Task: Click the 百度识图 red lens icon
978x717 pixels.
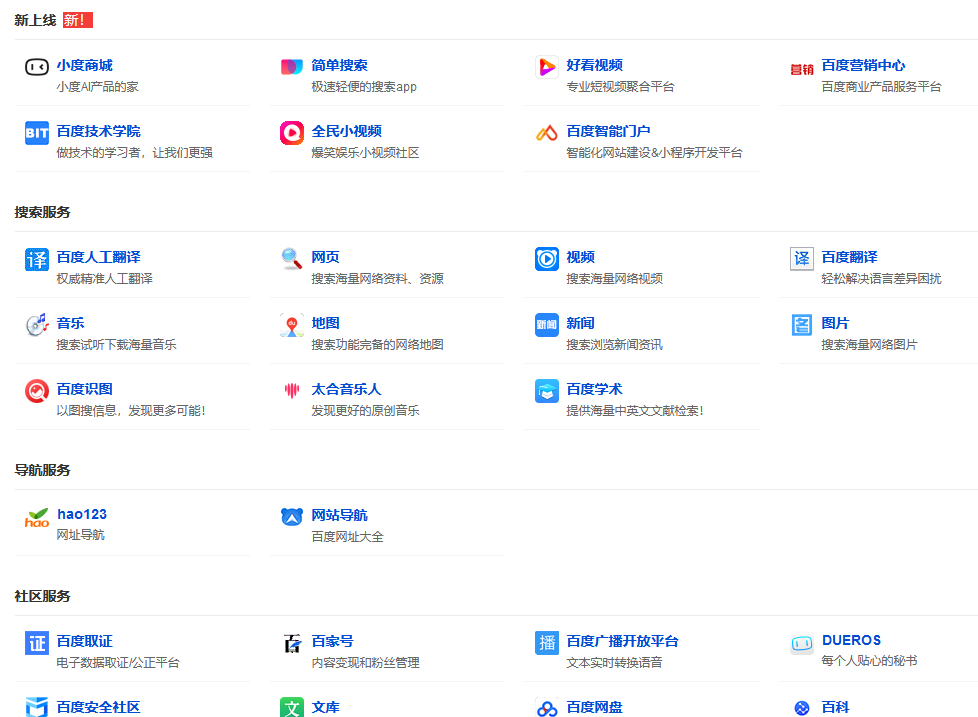Action: coord(37,391)
